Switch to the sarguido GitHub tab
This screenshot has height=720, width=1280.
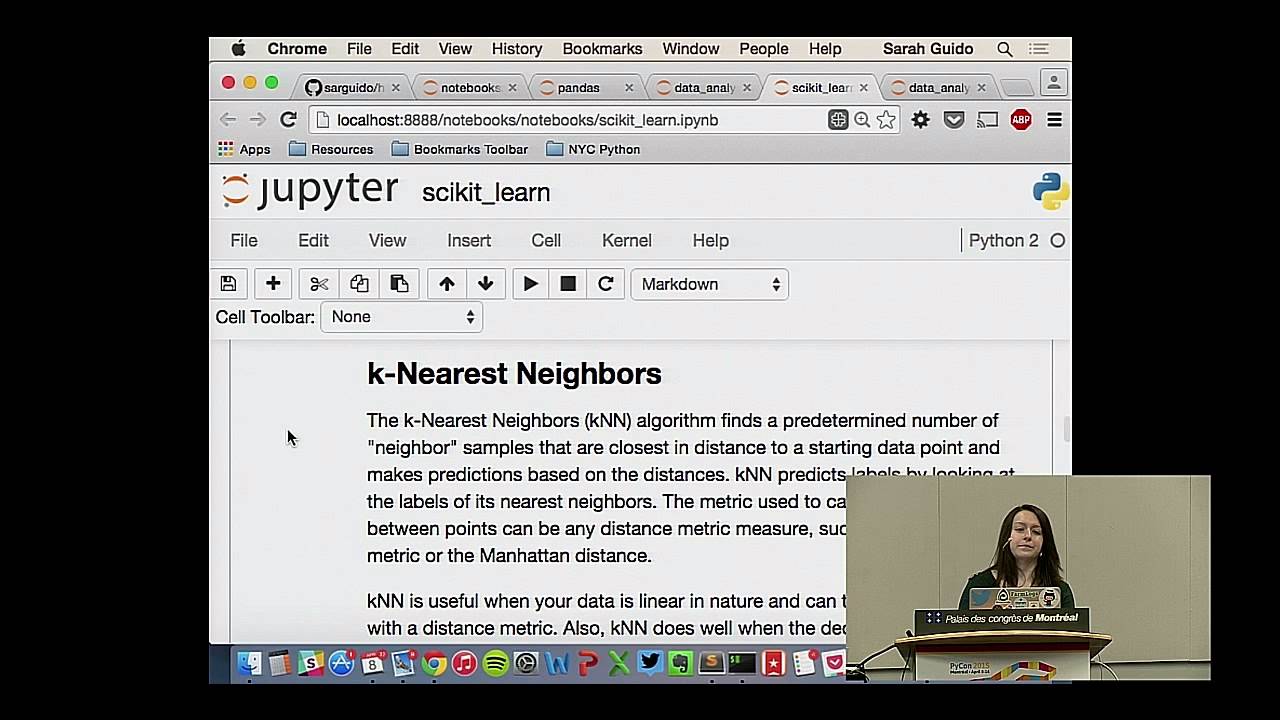(352, 88)
